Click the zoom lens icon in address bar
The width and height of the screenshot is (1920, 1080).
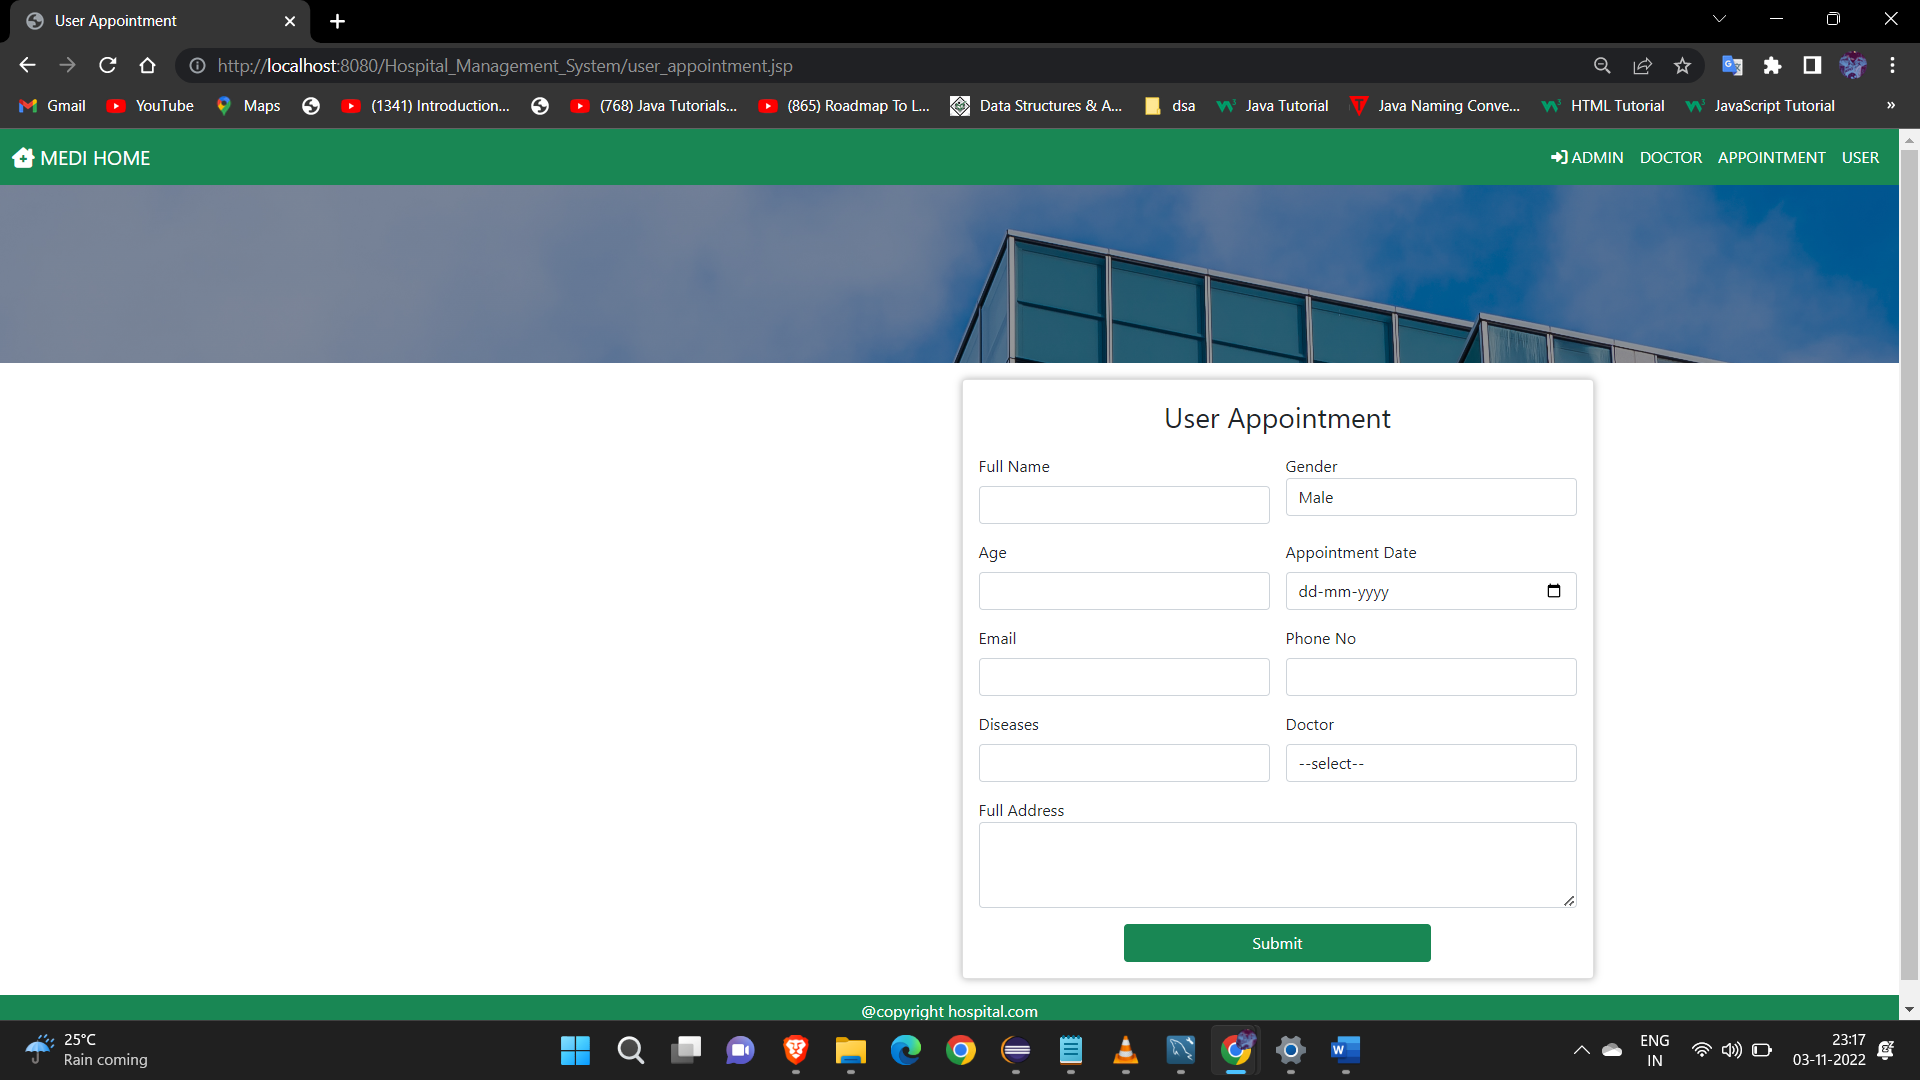(1602, 65)
